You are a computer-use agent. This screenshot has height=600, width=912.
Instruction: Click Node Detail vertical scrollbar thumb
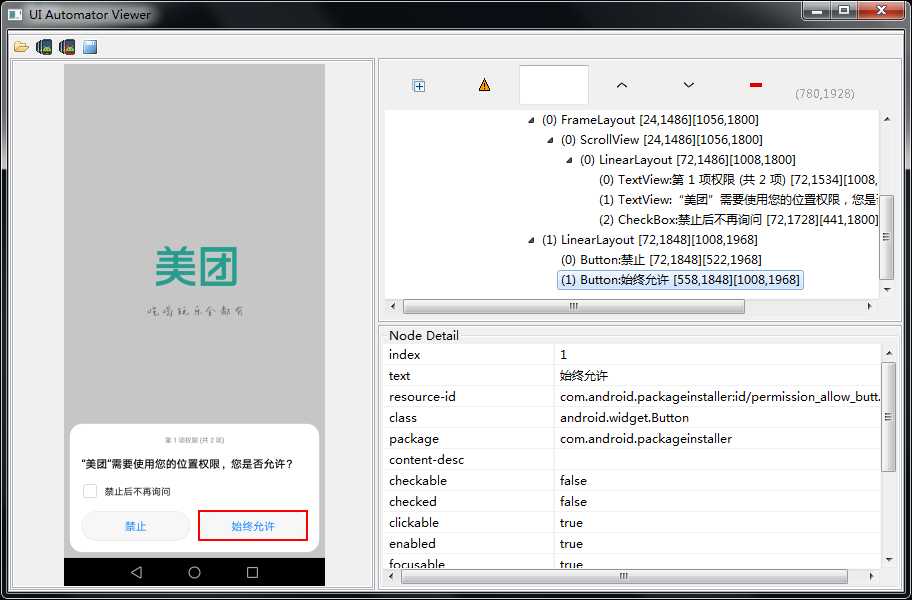tap(889, 416)
